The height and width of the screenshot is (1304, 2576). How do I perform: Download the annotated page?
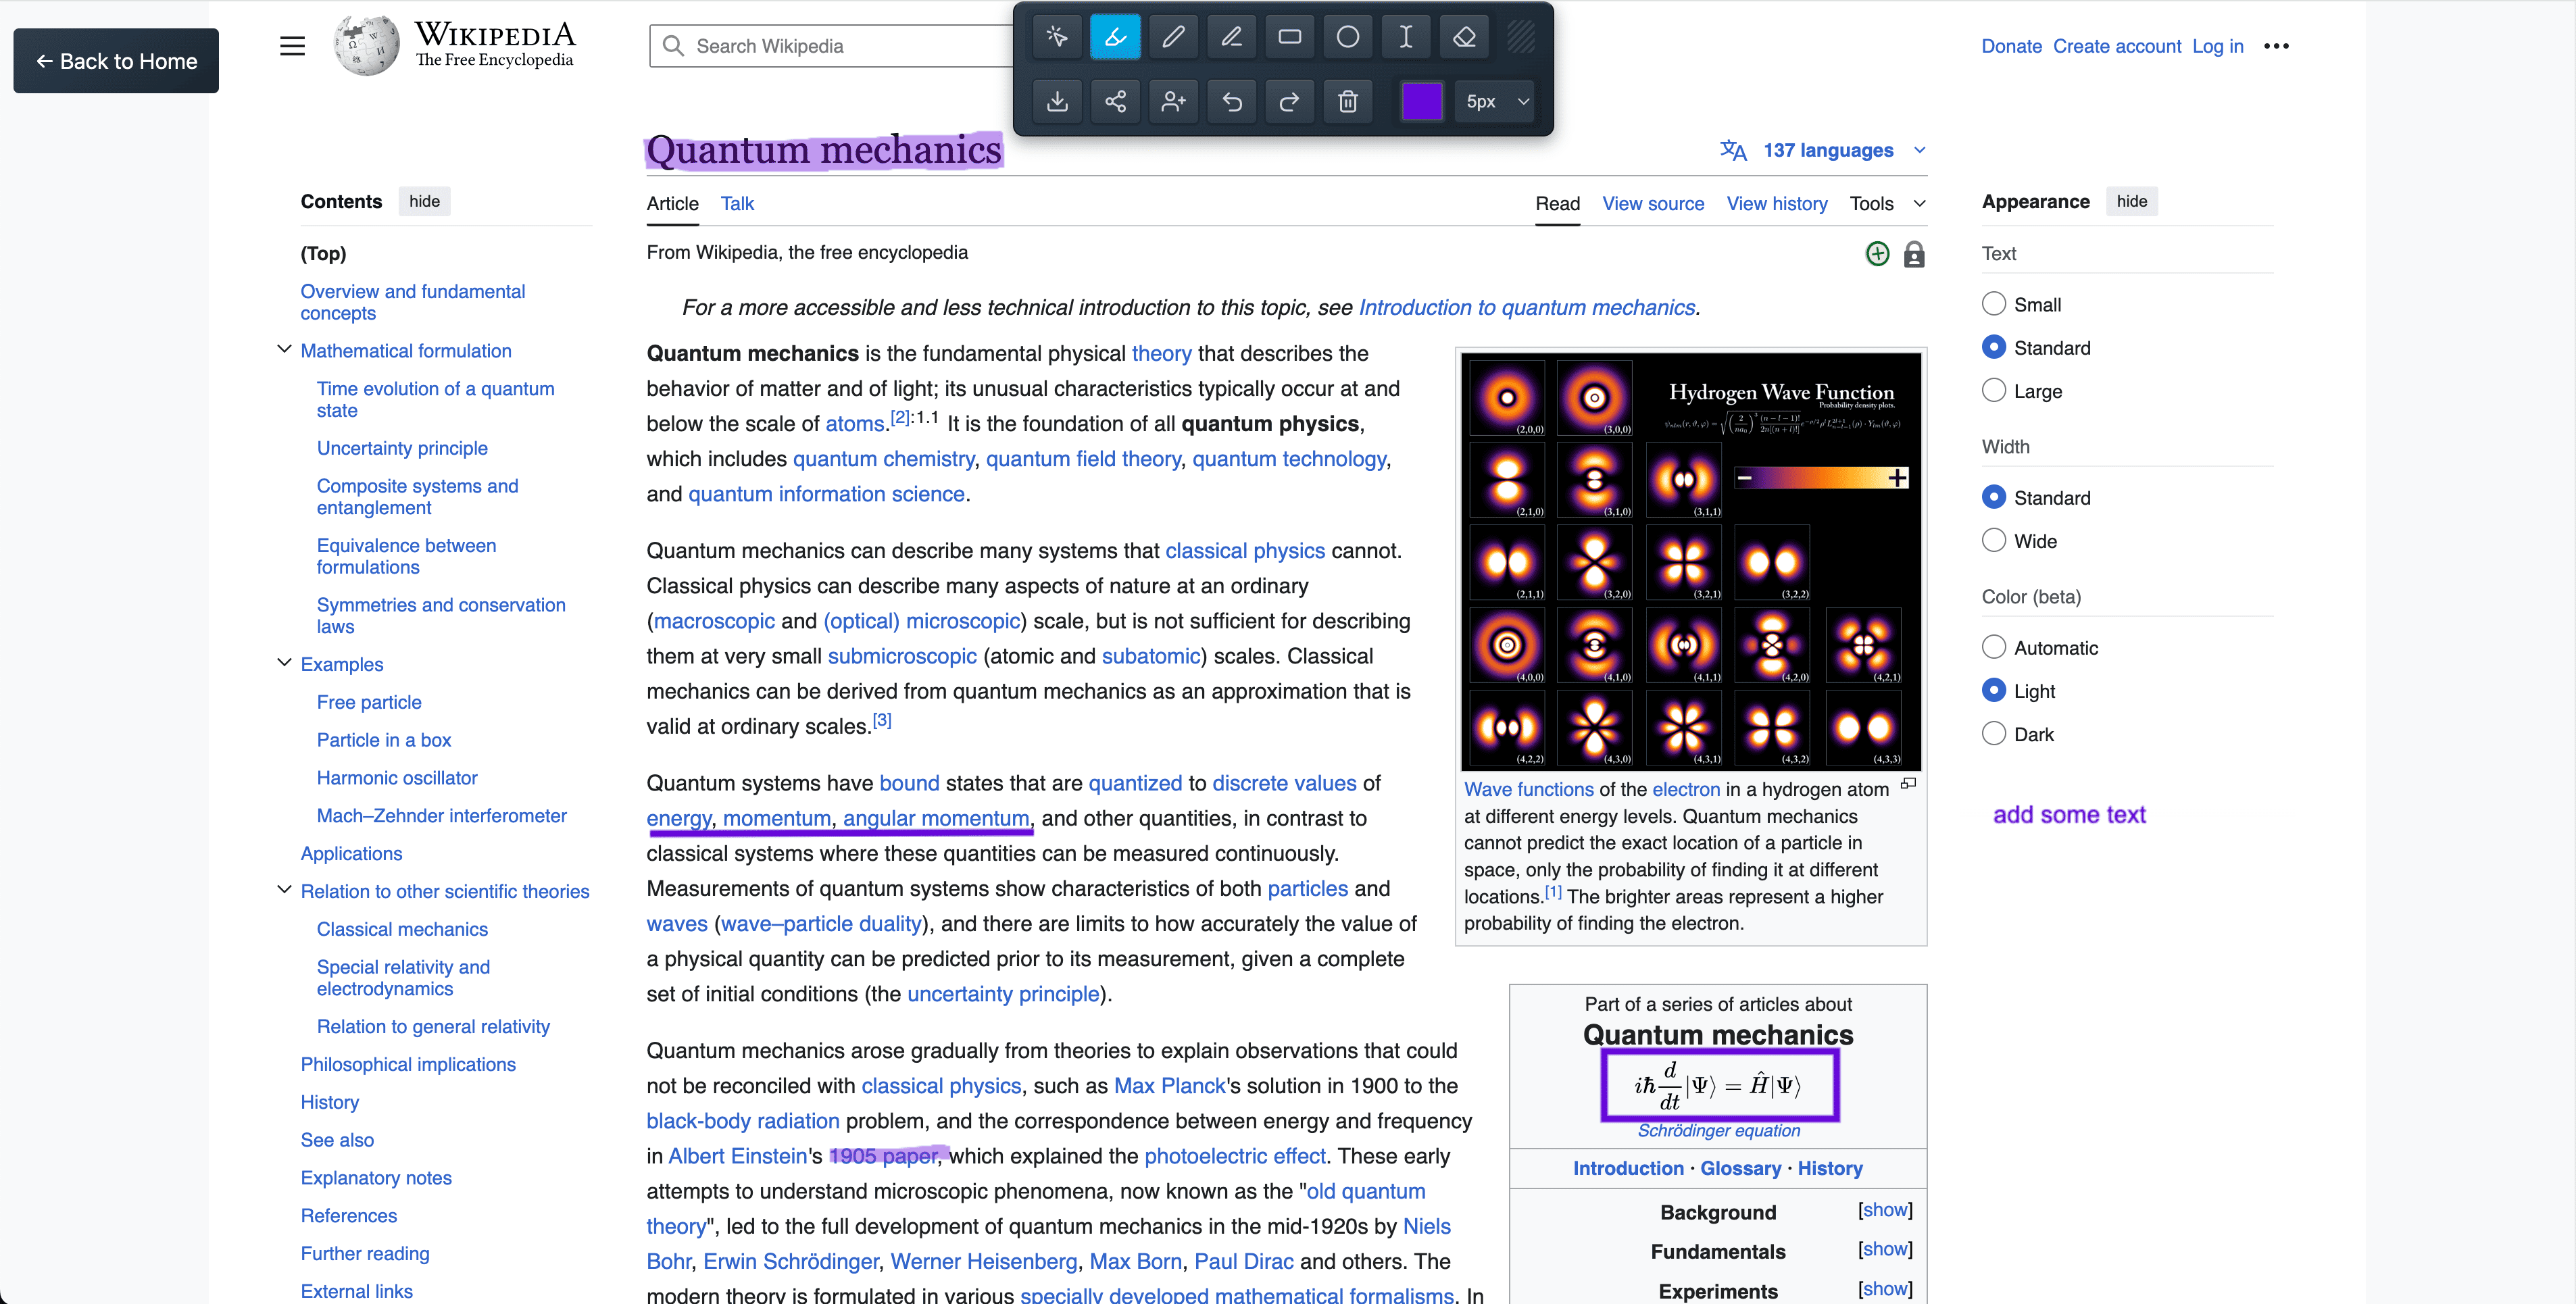click(x=1057, y=101)
